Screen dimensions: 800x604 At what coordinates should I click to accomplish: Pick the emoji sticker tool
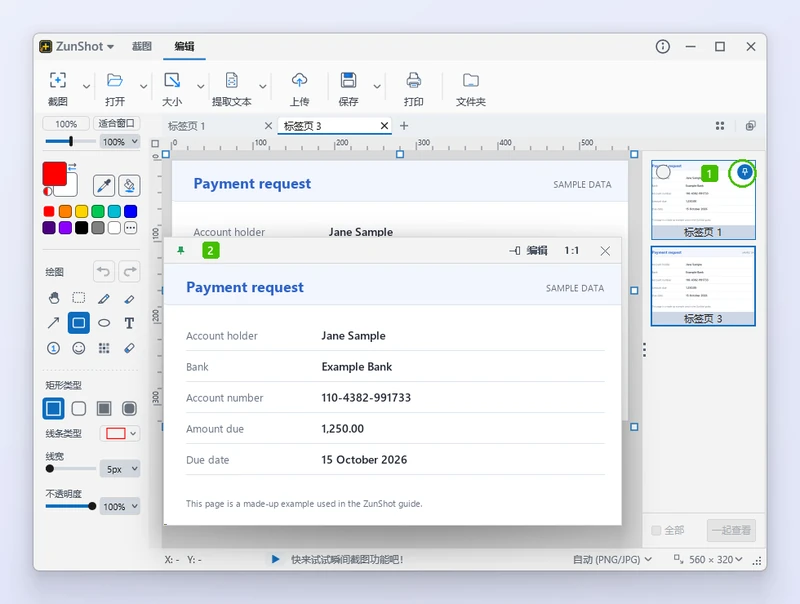coord(79,348)
